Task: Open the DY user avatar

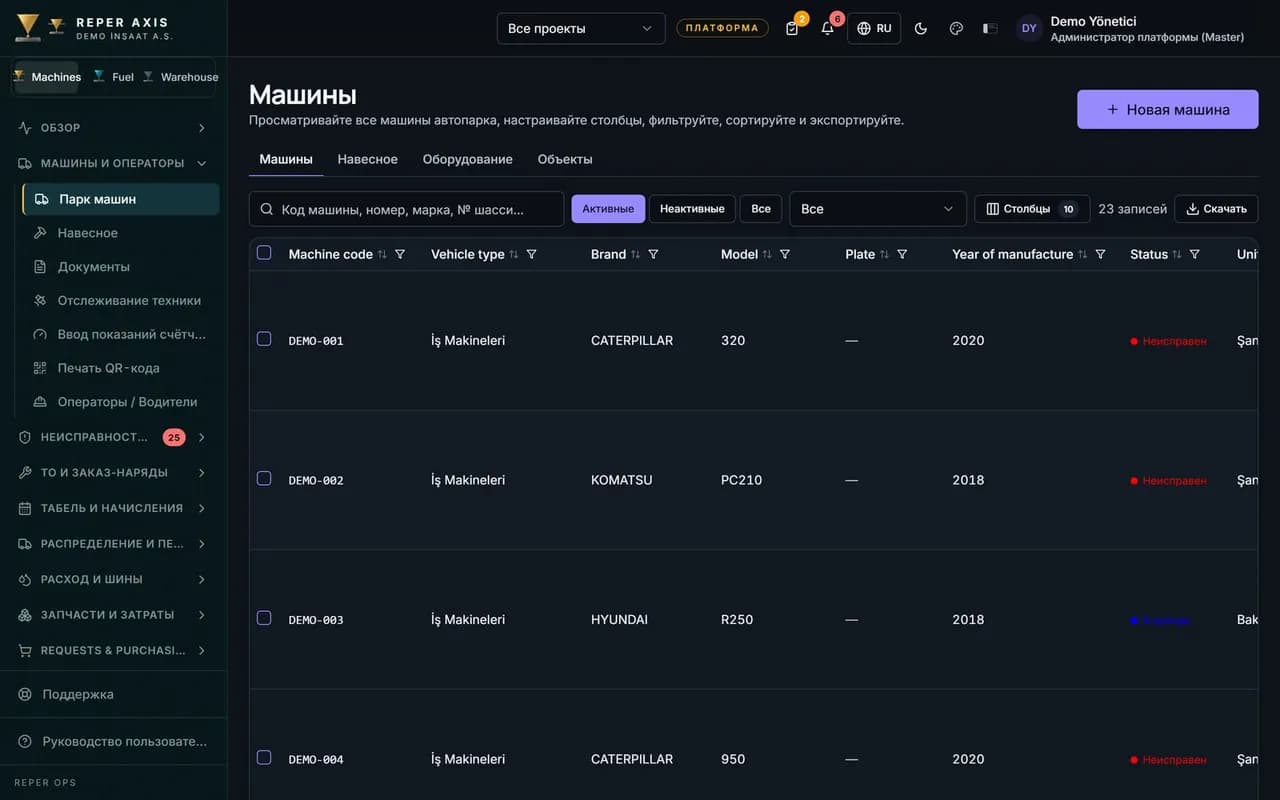Action: point(1029,28)
